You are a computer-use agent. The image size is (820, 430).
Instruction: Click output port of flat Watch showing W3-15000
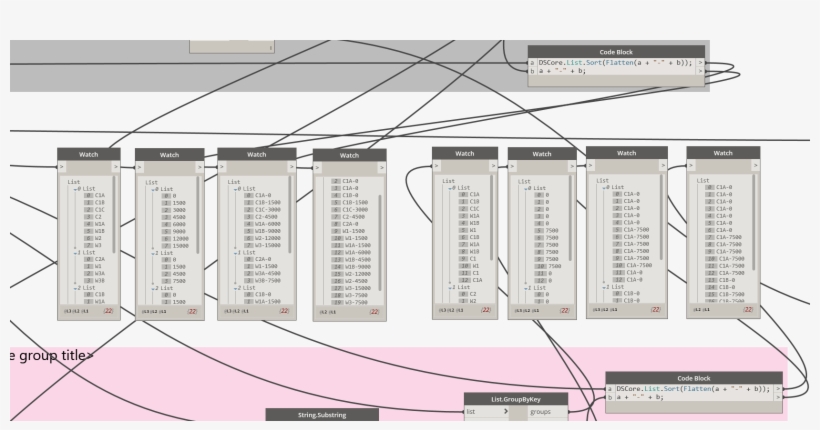tap(382, 168)
